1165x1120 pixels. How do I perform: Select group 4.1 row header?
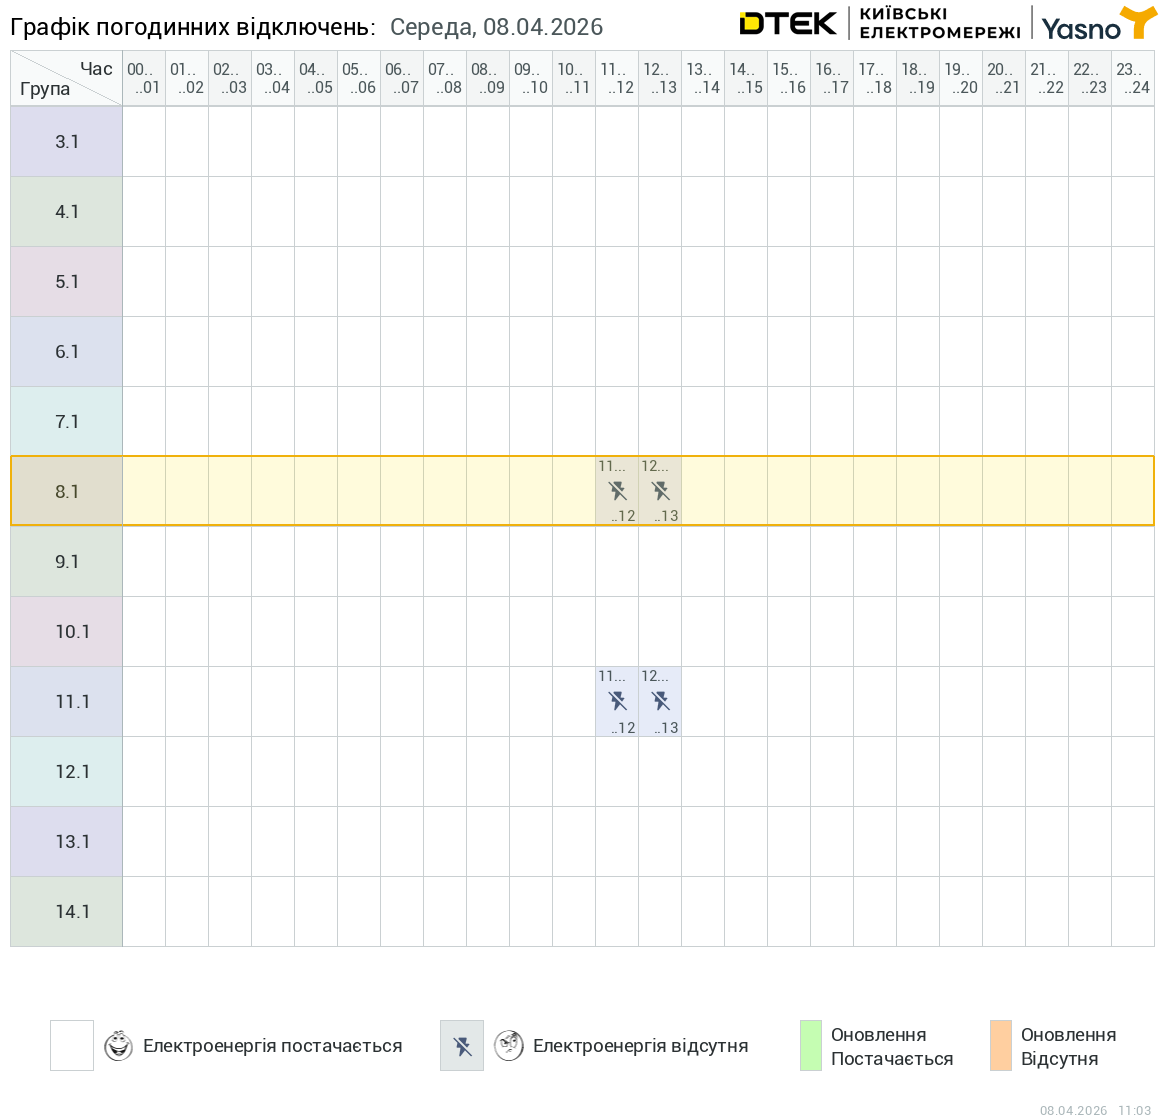pyautogui.click(x=67, y=212)
